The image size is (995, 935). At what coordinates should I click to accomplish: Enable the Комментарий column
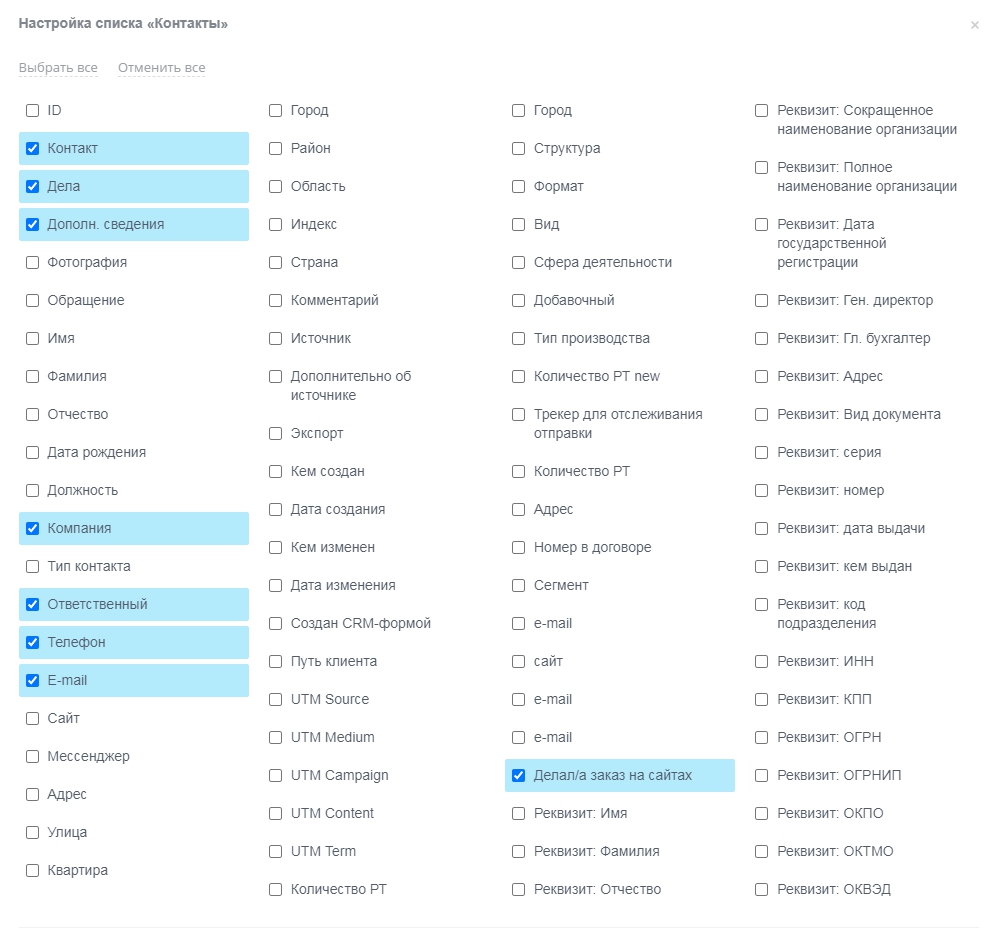275,301
